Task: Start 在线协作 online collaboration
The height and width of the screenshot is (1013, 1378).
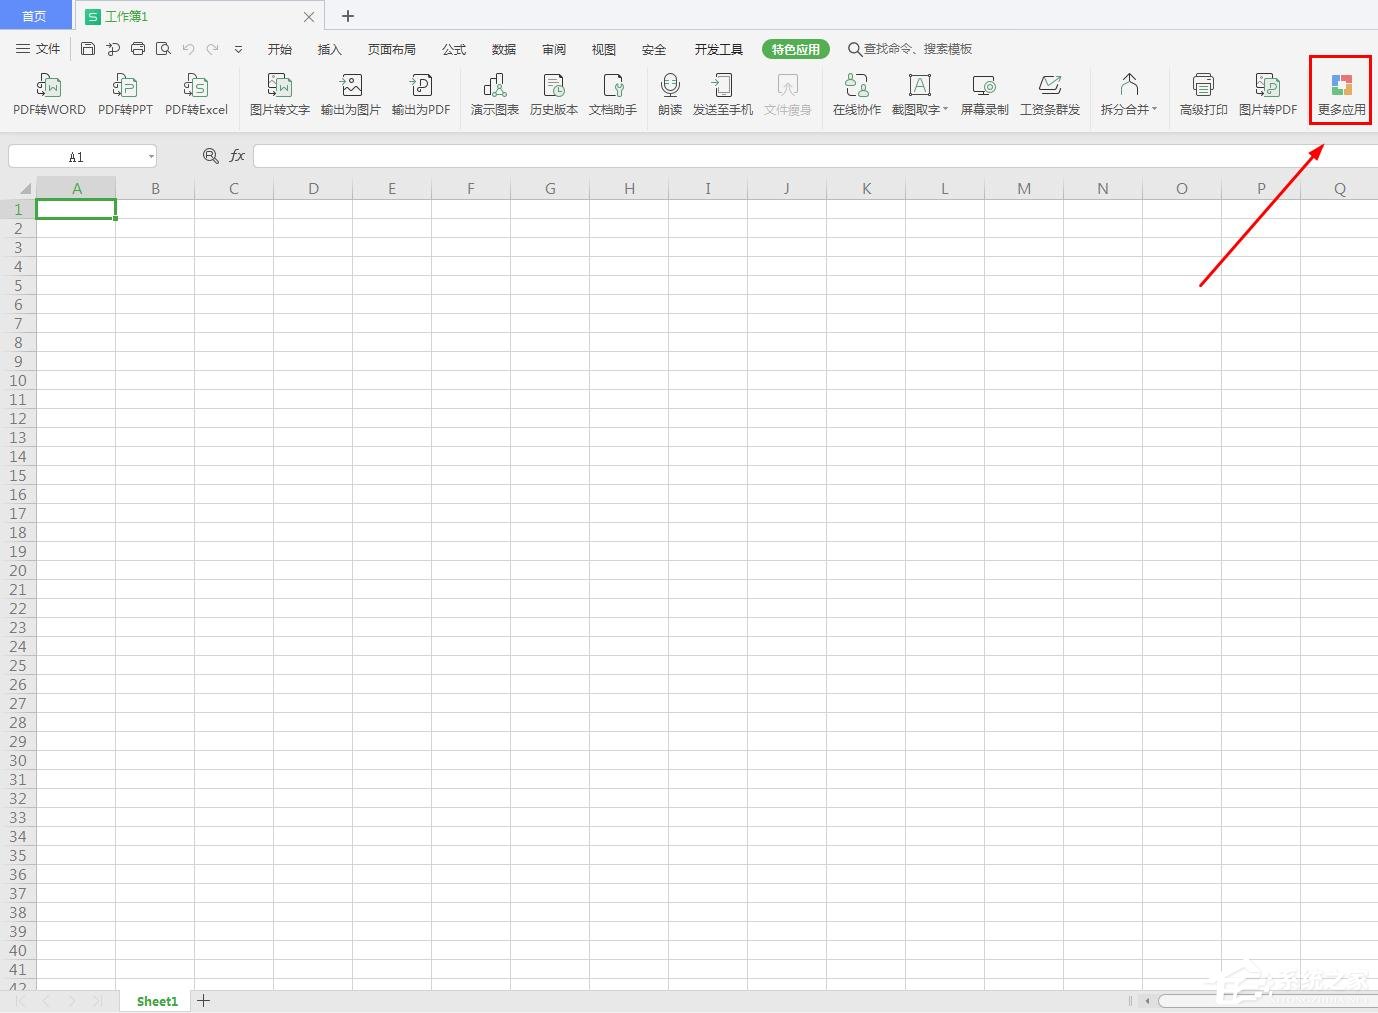Action: pyautogui.click(x=857, y=95)
